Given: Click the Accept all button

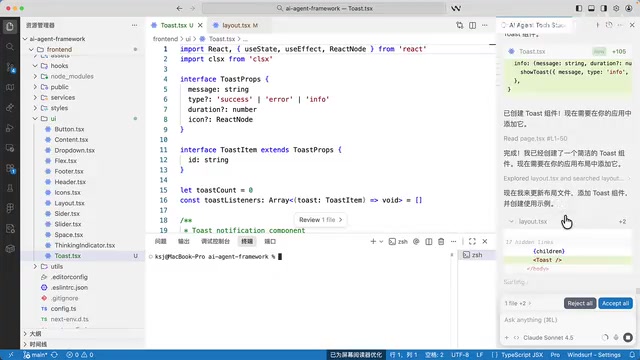Looking at the screenshot, I should 615,303.
